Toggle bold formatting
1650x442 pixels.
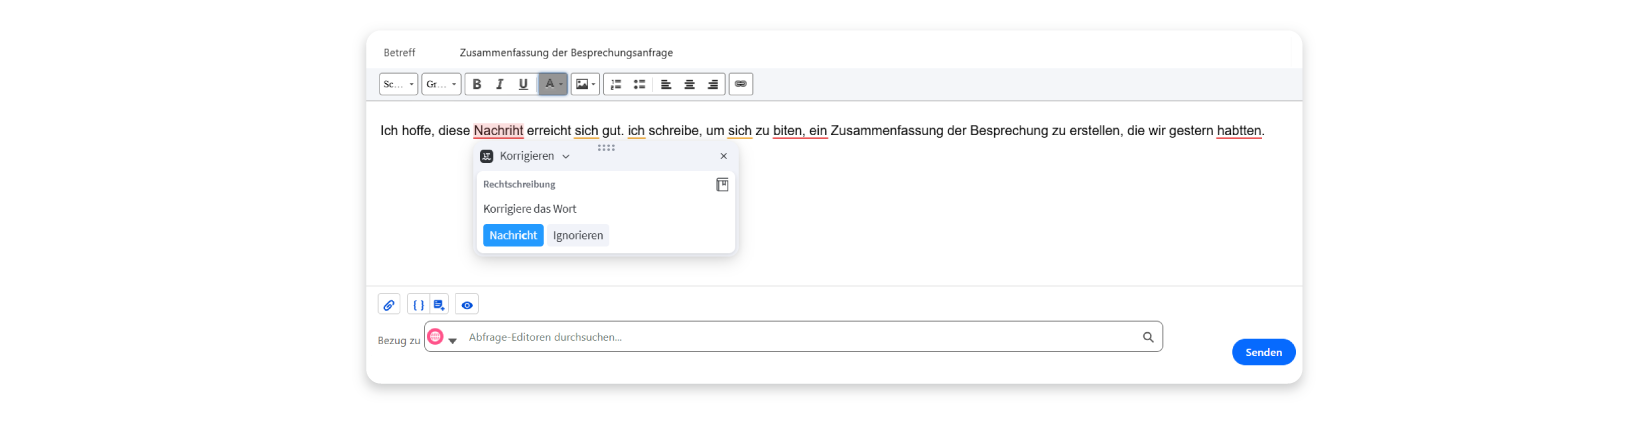[477, 84]
